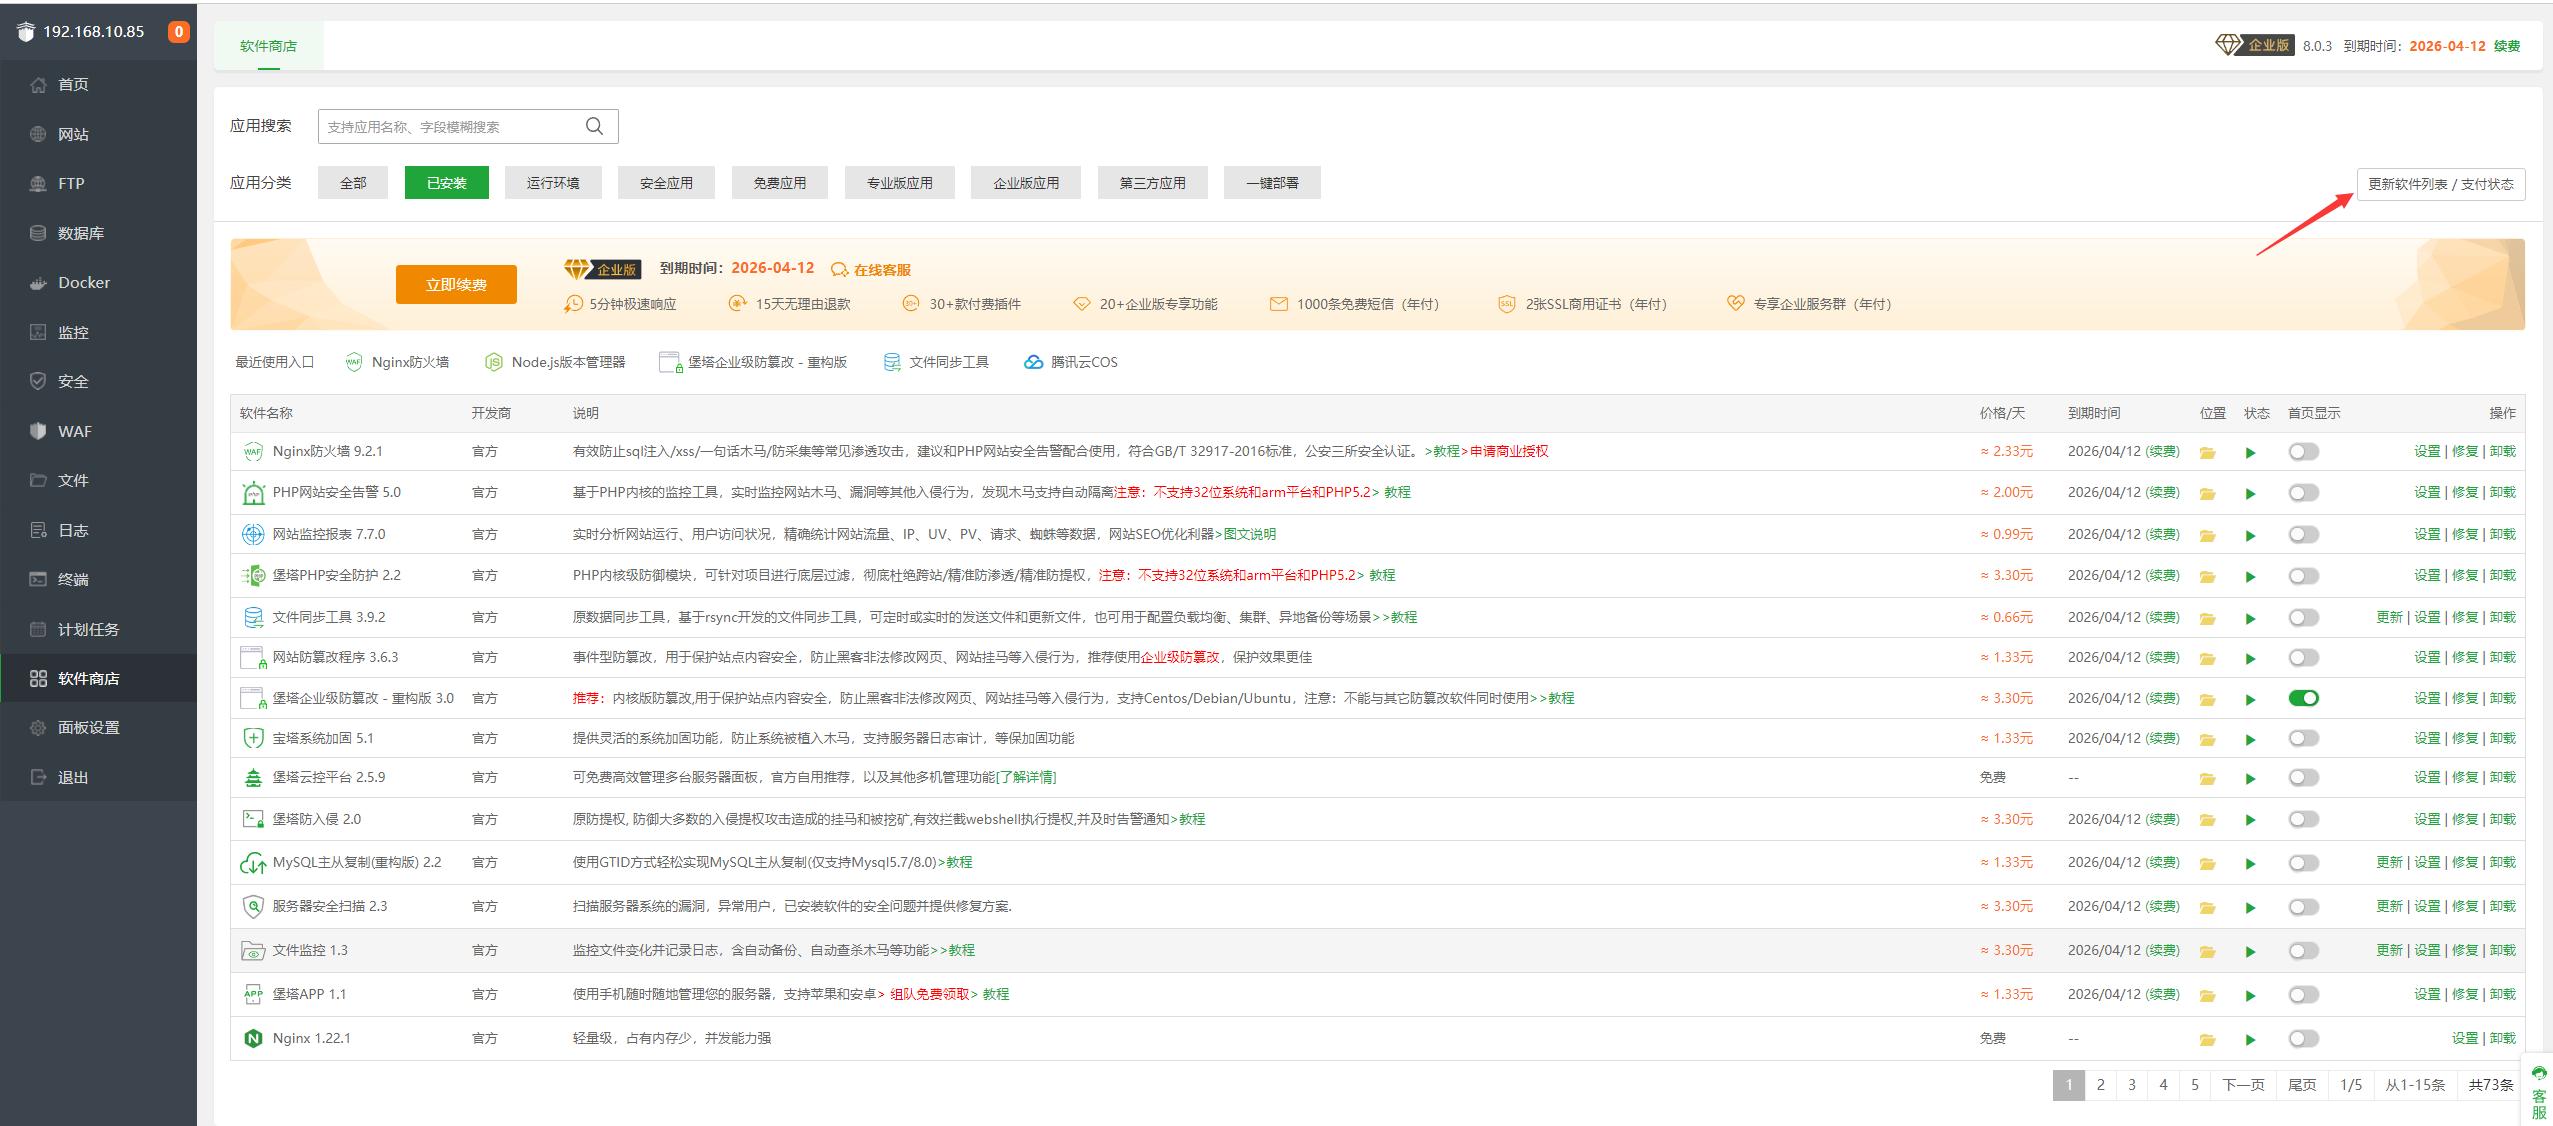Enable homepage display for Nginx防火墙
This screenshot has width=2553, height=1126.
click(x=2303, y=452)
